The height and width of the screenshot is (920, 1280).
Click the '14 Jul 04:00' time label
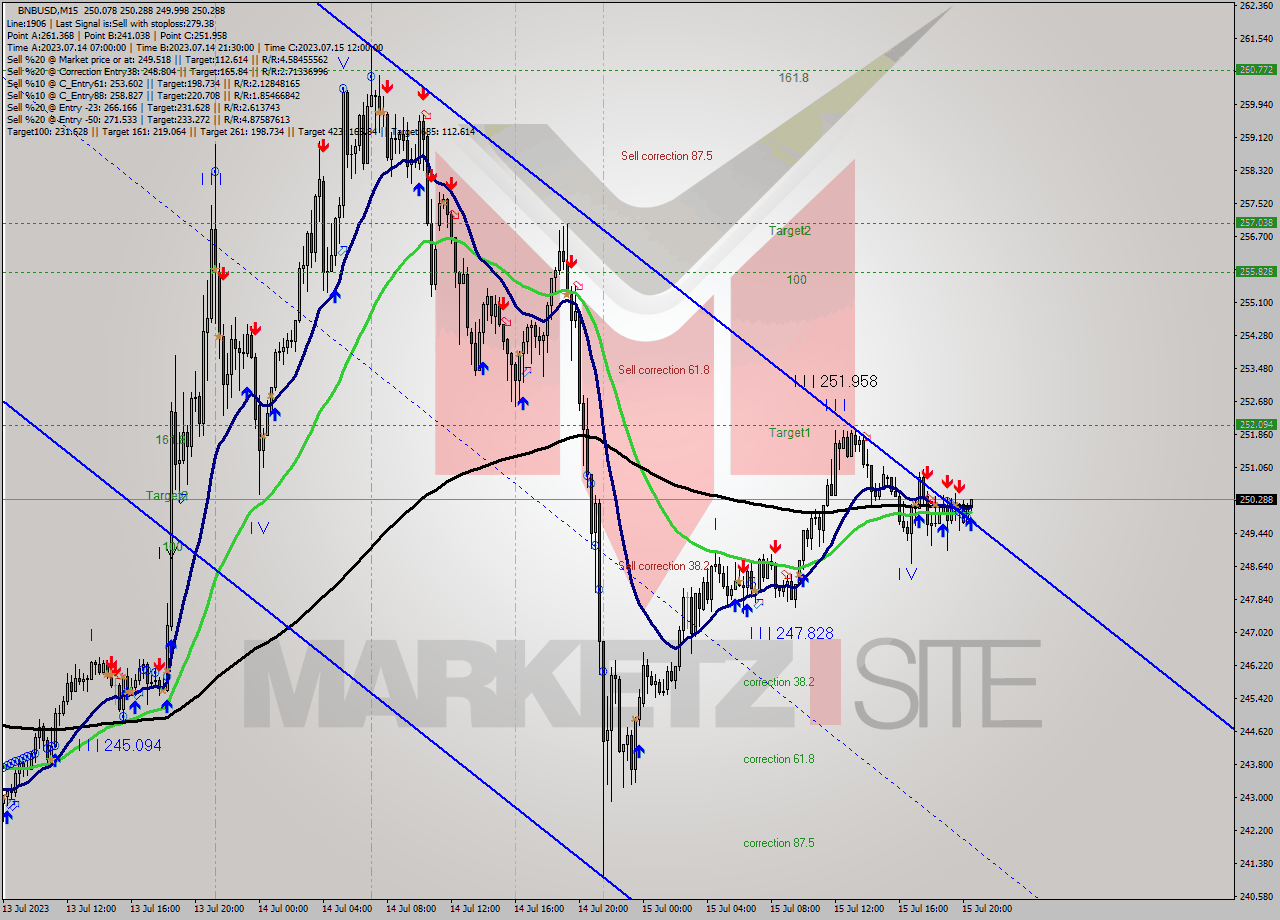click(347, 909)
